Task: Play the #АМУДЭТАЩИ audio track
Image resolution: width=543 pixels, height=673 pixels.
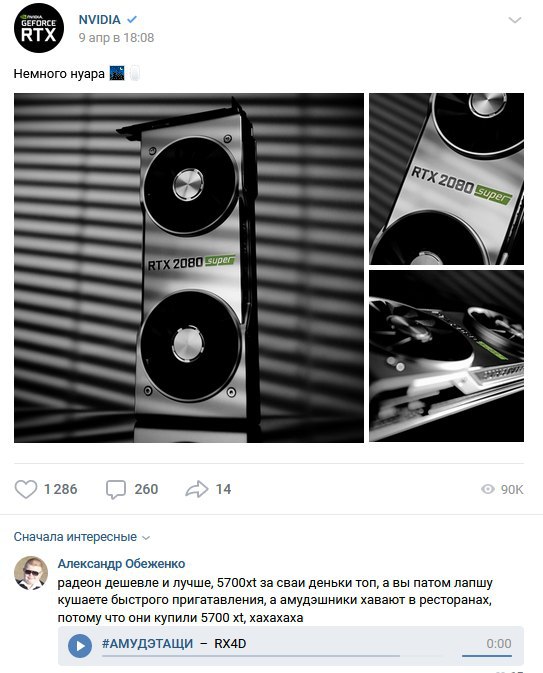Action: (80, 646)
